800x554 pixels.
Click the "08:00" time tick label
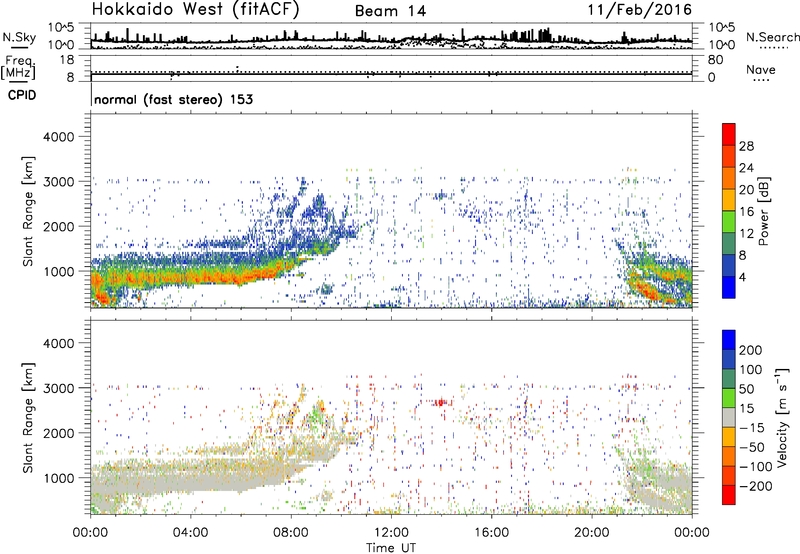click(291, 533)
